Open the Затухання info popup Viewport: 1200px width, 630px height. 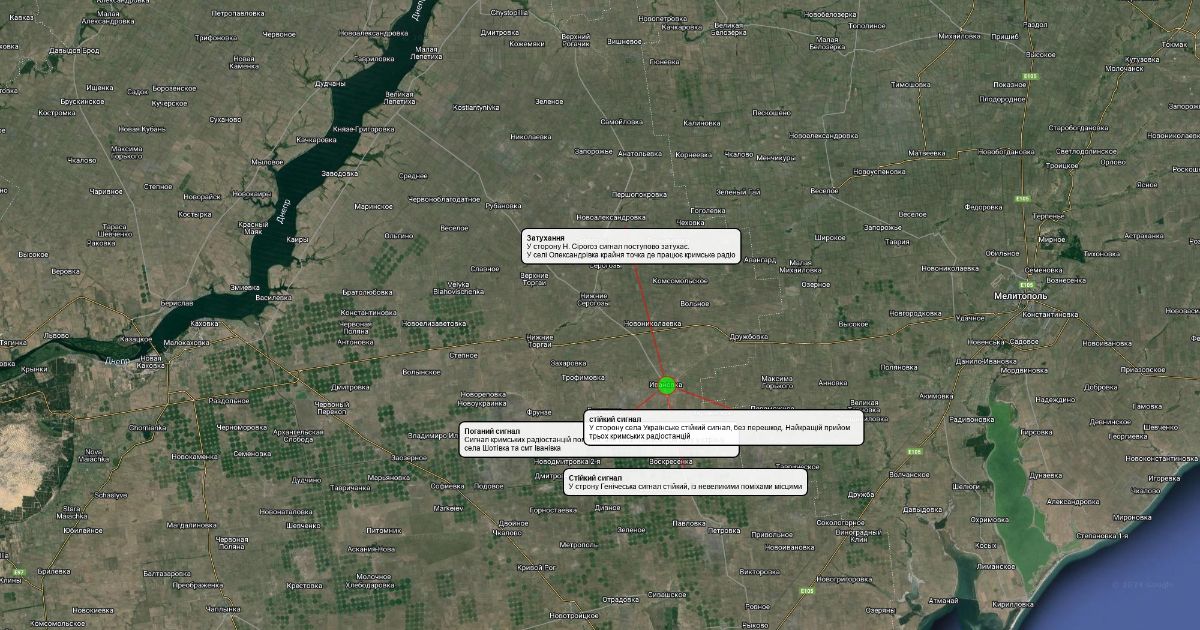point(632,246)
